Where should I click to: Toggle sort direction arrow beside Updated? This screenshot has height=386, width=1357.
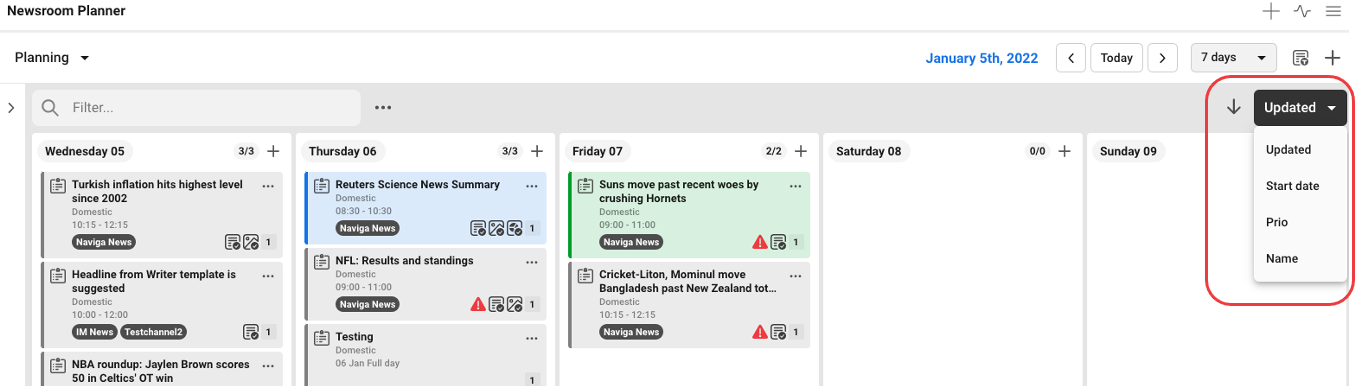pyautogui.click(x=1234, y=107)
